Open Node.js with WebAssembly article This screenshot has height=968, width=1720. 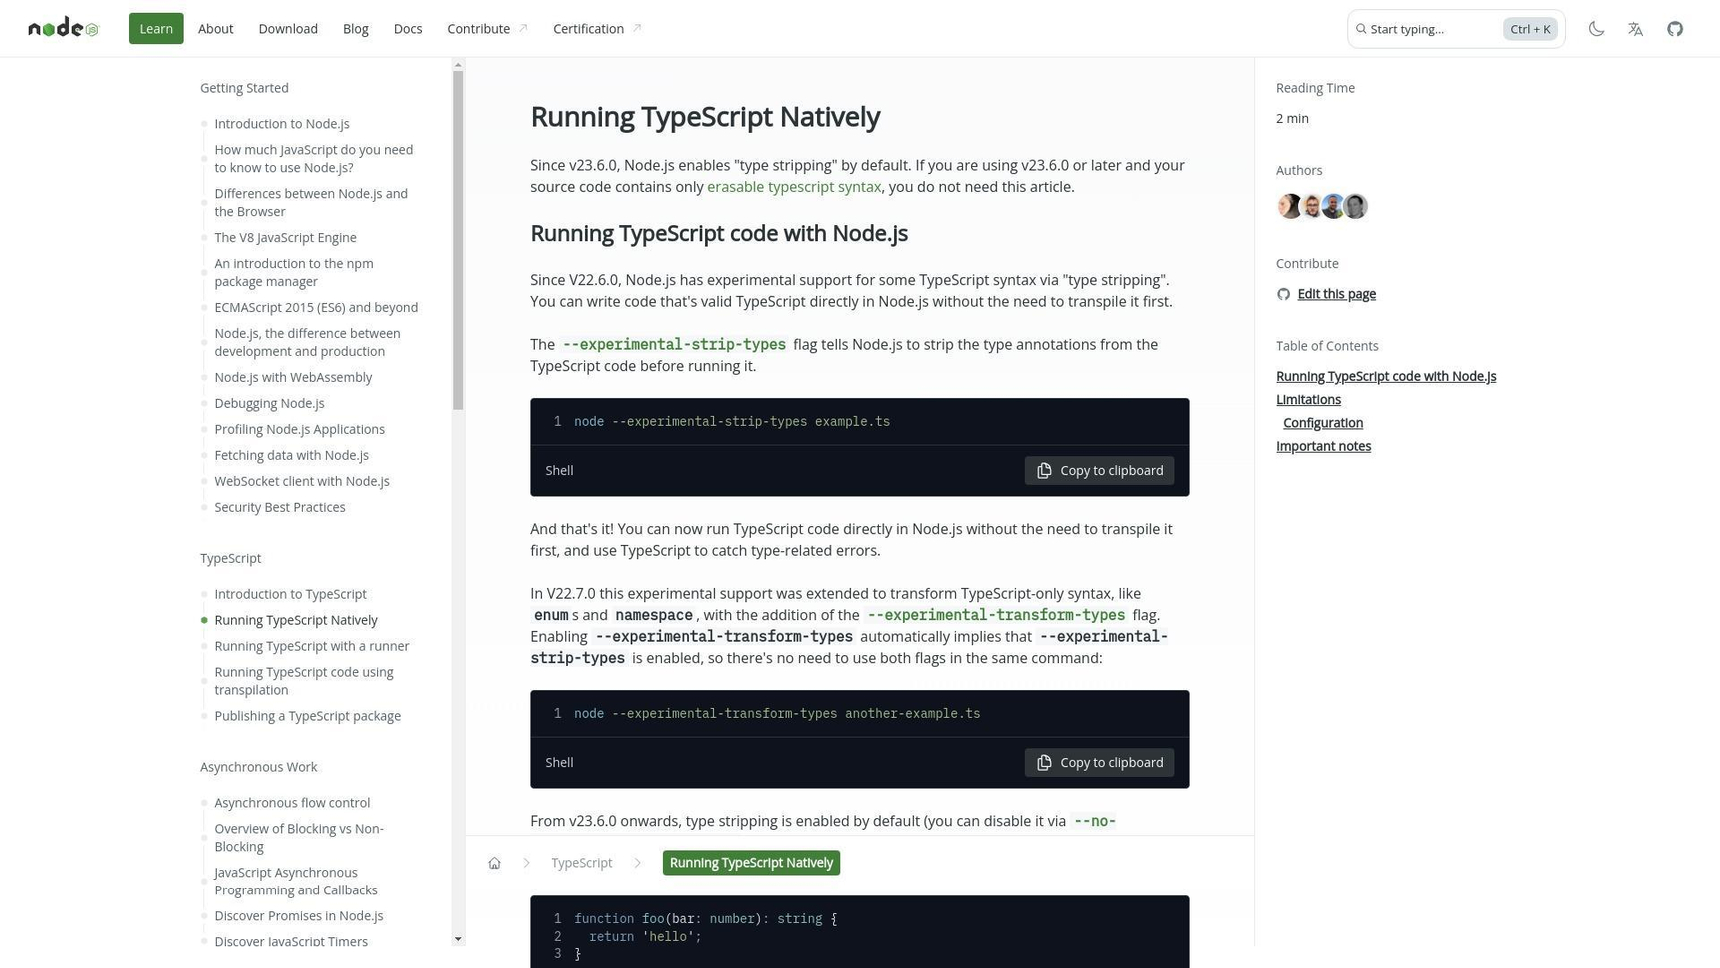click(293, 378)
